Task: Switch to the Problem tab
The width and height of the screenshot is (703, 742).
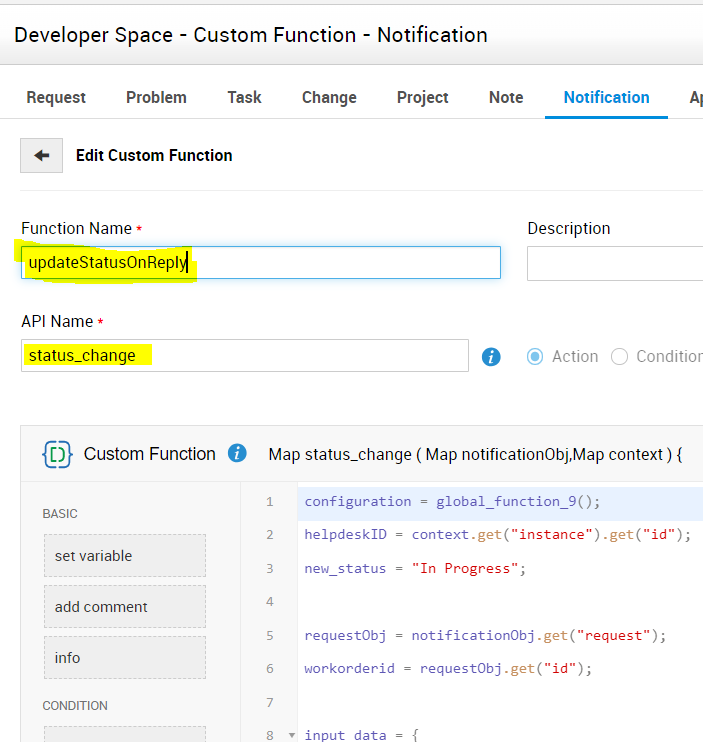Action: [x=156, y=97]
